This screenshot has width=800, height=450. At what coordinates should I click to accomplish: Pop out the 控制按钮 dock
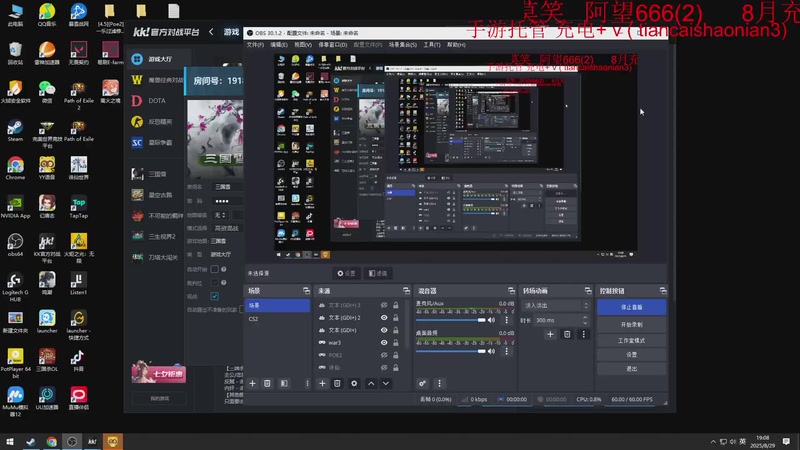click(x=663, y=290)
